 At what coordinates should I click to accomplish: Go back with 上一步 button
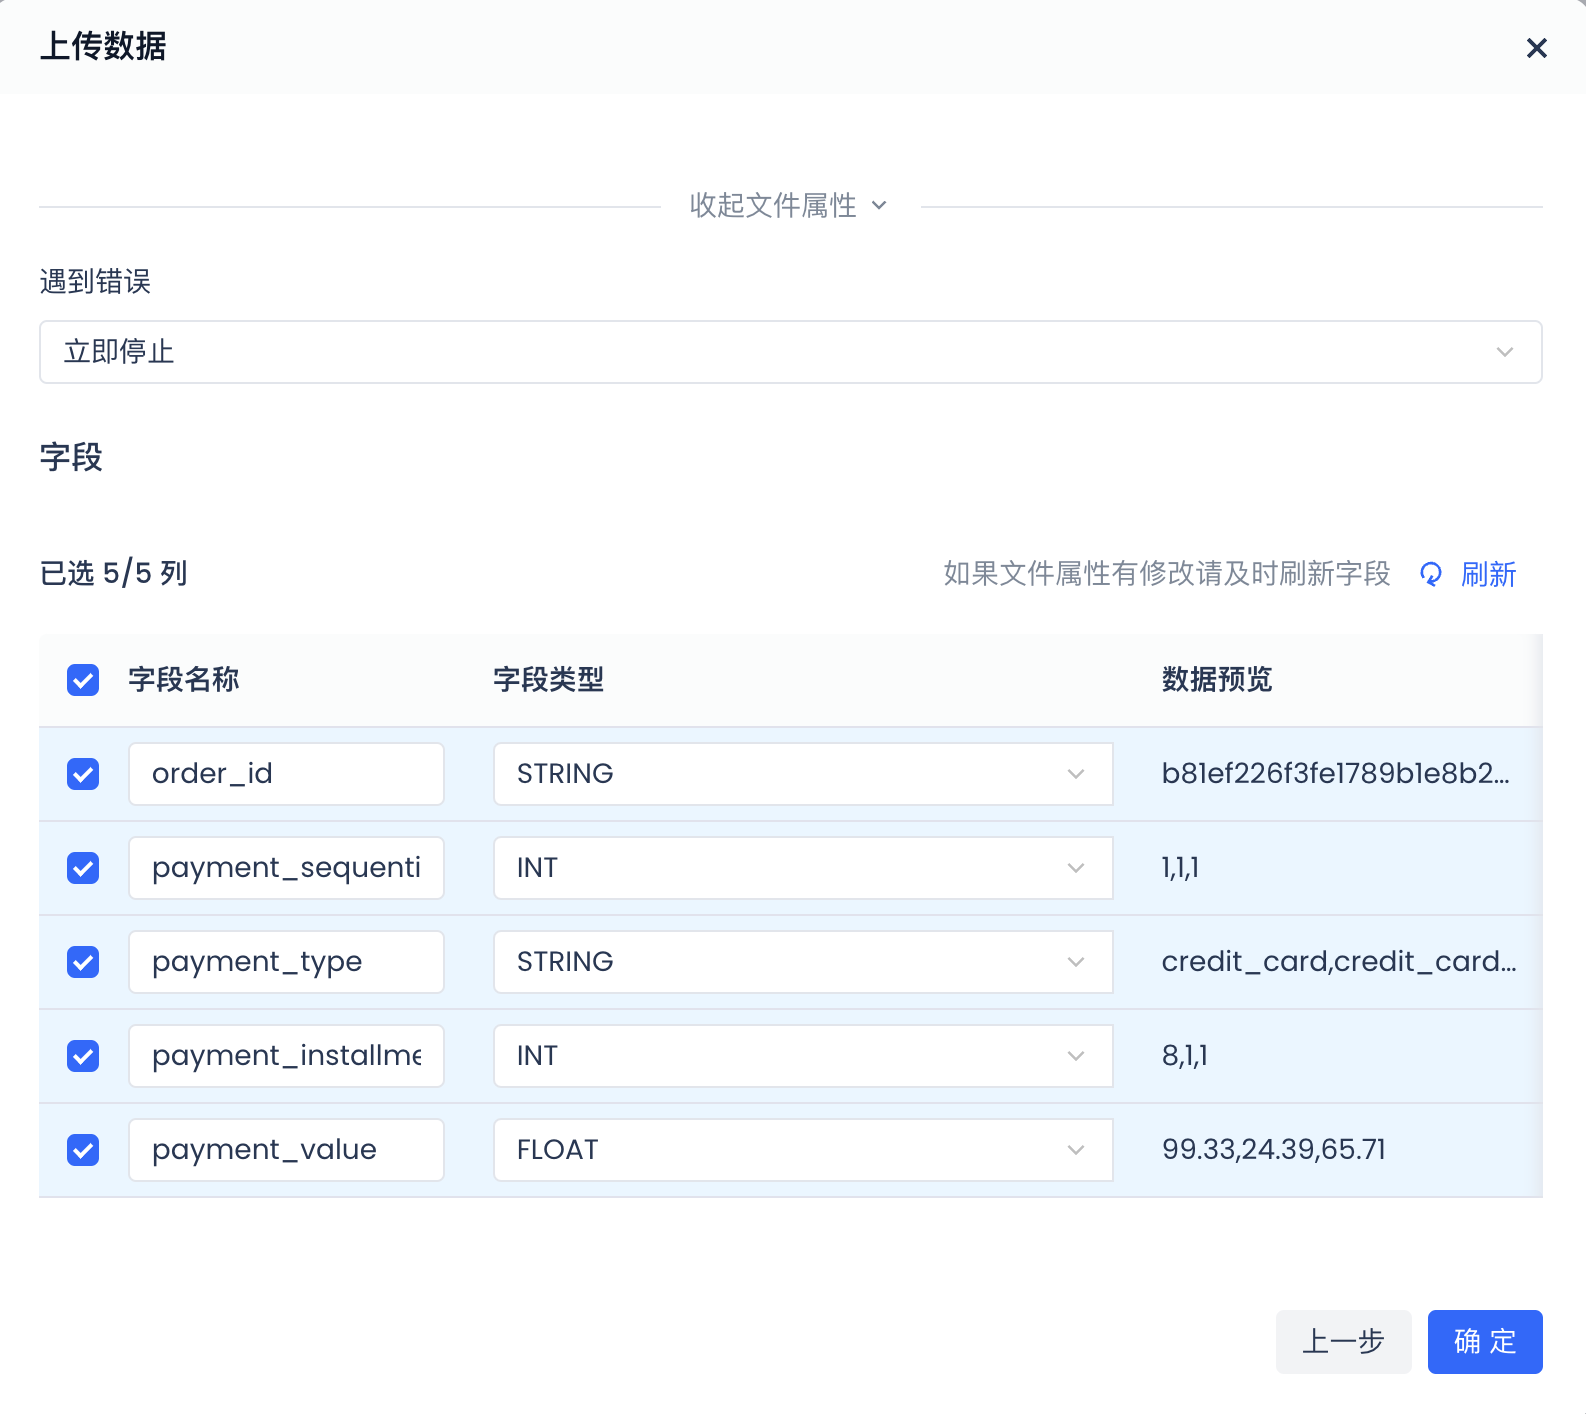[1343, 1342]
